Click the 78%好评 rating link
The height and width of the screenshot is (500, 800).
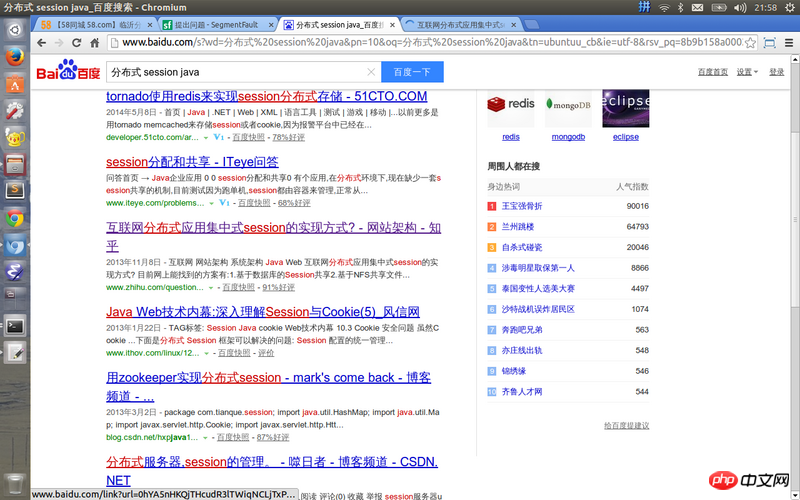click(288, 137)
